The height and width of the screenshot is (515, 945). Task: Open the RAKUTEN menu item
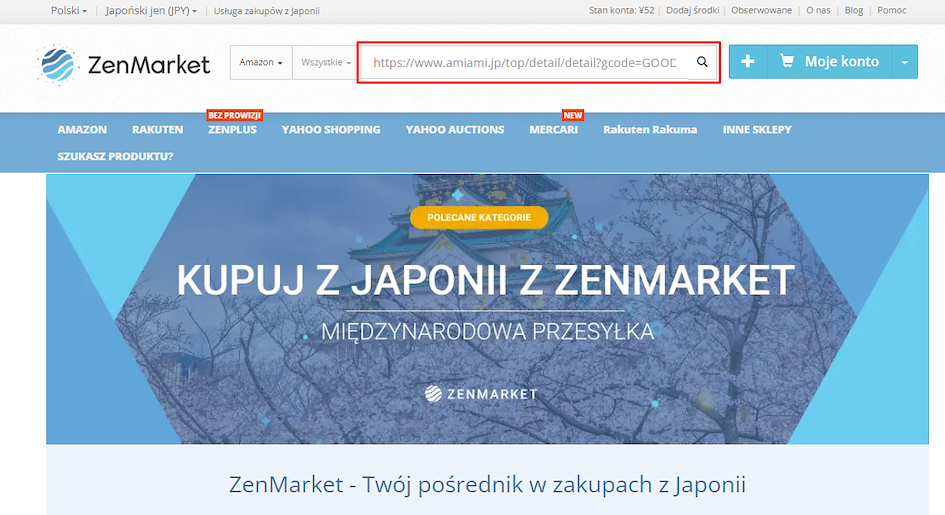(157, 130)
